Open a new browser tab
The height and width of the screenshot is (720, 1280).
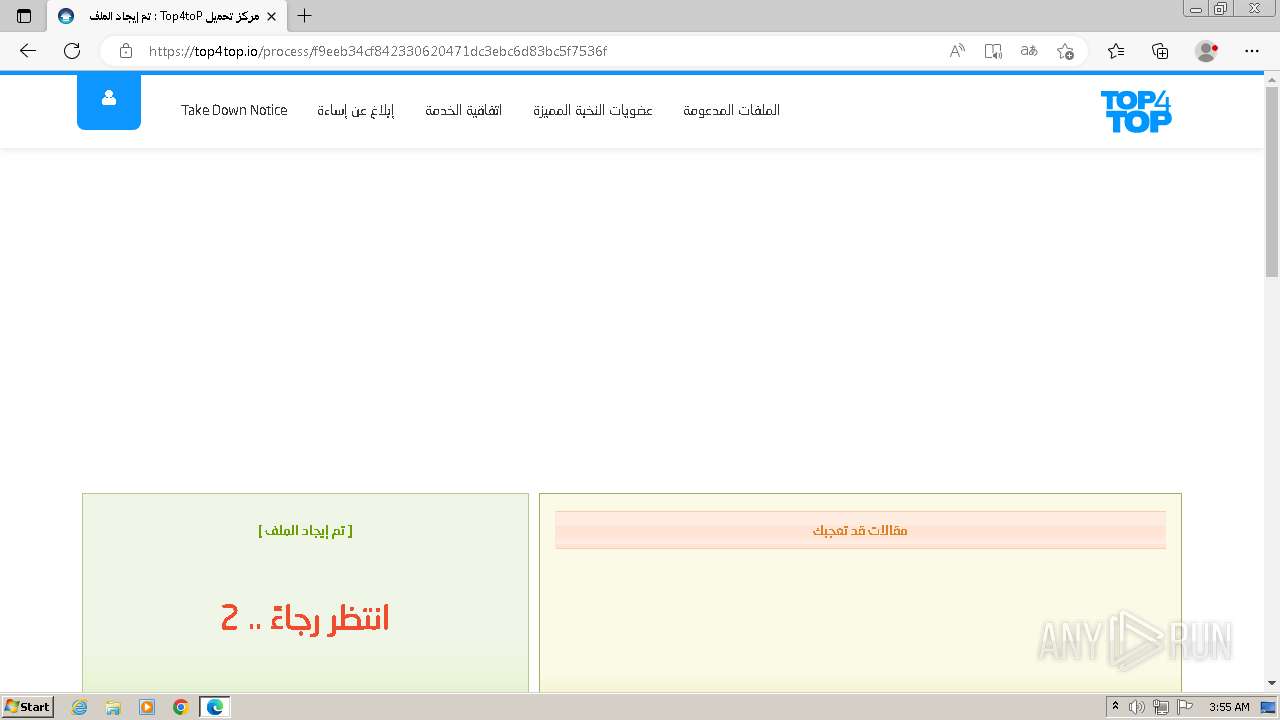coord(305,16)
